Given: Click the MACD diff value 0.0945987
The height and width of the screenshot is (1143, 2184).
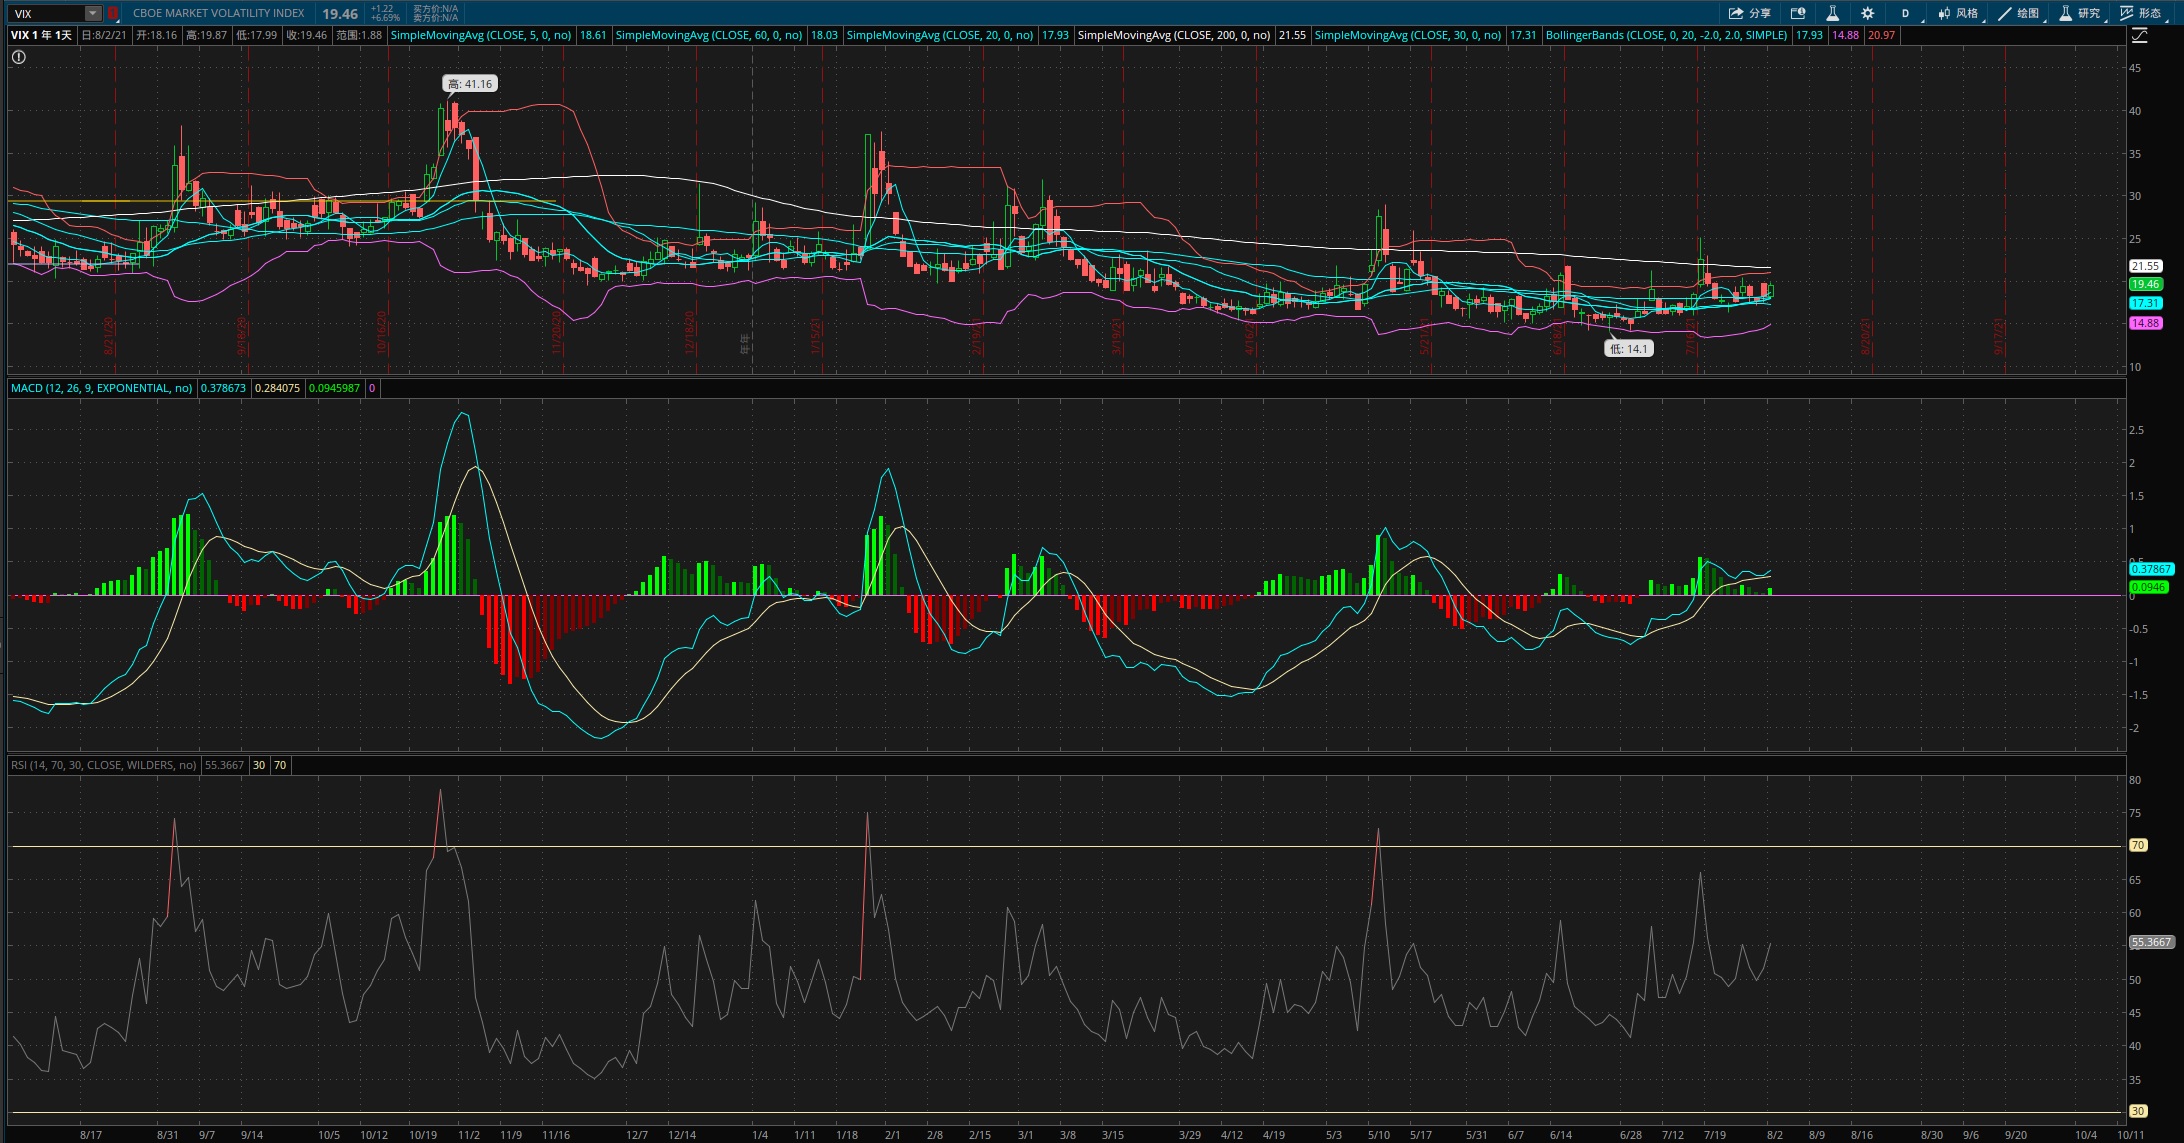Looking at the screenshot, I should [334, 388].
